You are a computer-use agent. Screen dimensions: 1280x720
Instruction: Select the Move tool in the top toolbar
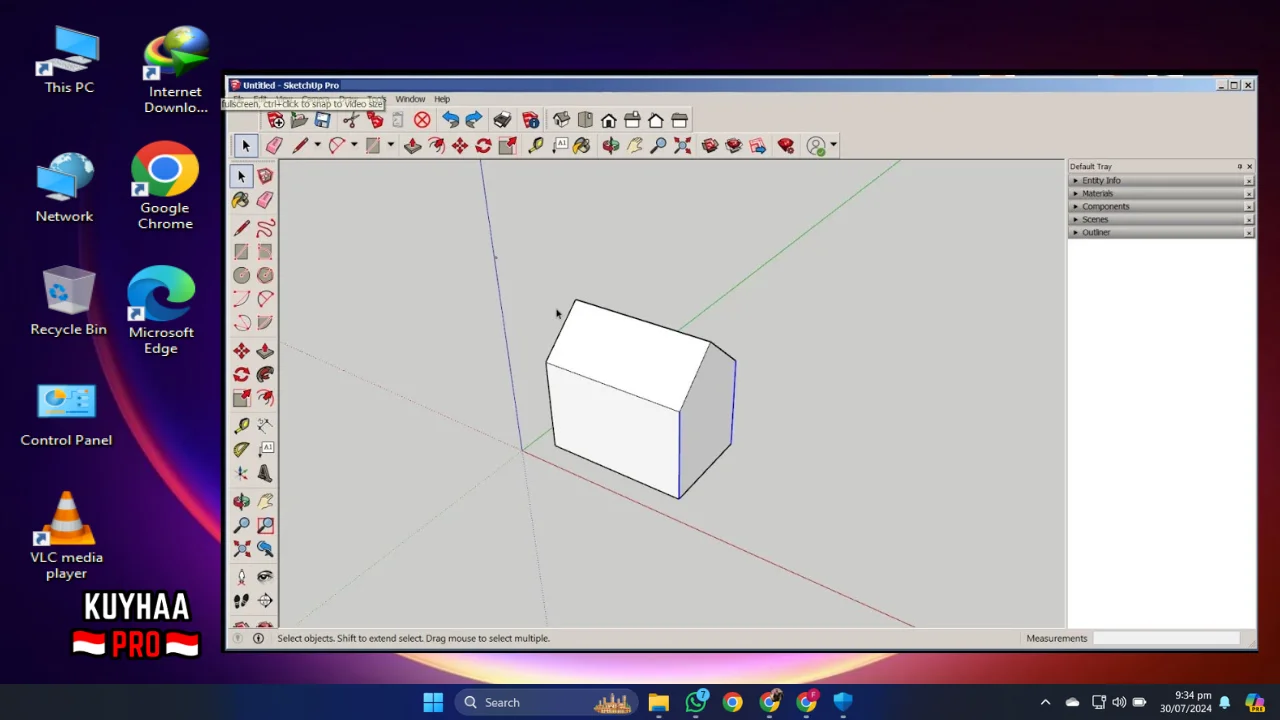[x=459, y=146]
